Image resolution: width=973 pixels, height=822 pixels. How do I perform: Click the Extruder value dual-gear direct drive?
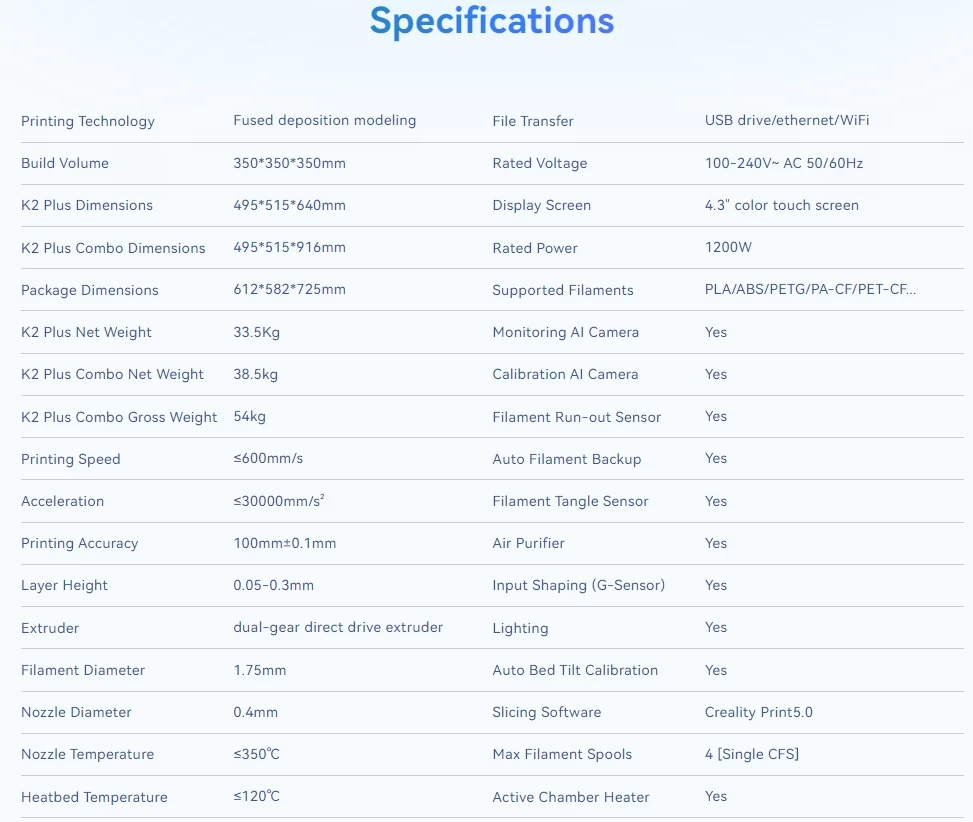(x=338, y=628)
